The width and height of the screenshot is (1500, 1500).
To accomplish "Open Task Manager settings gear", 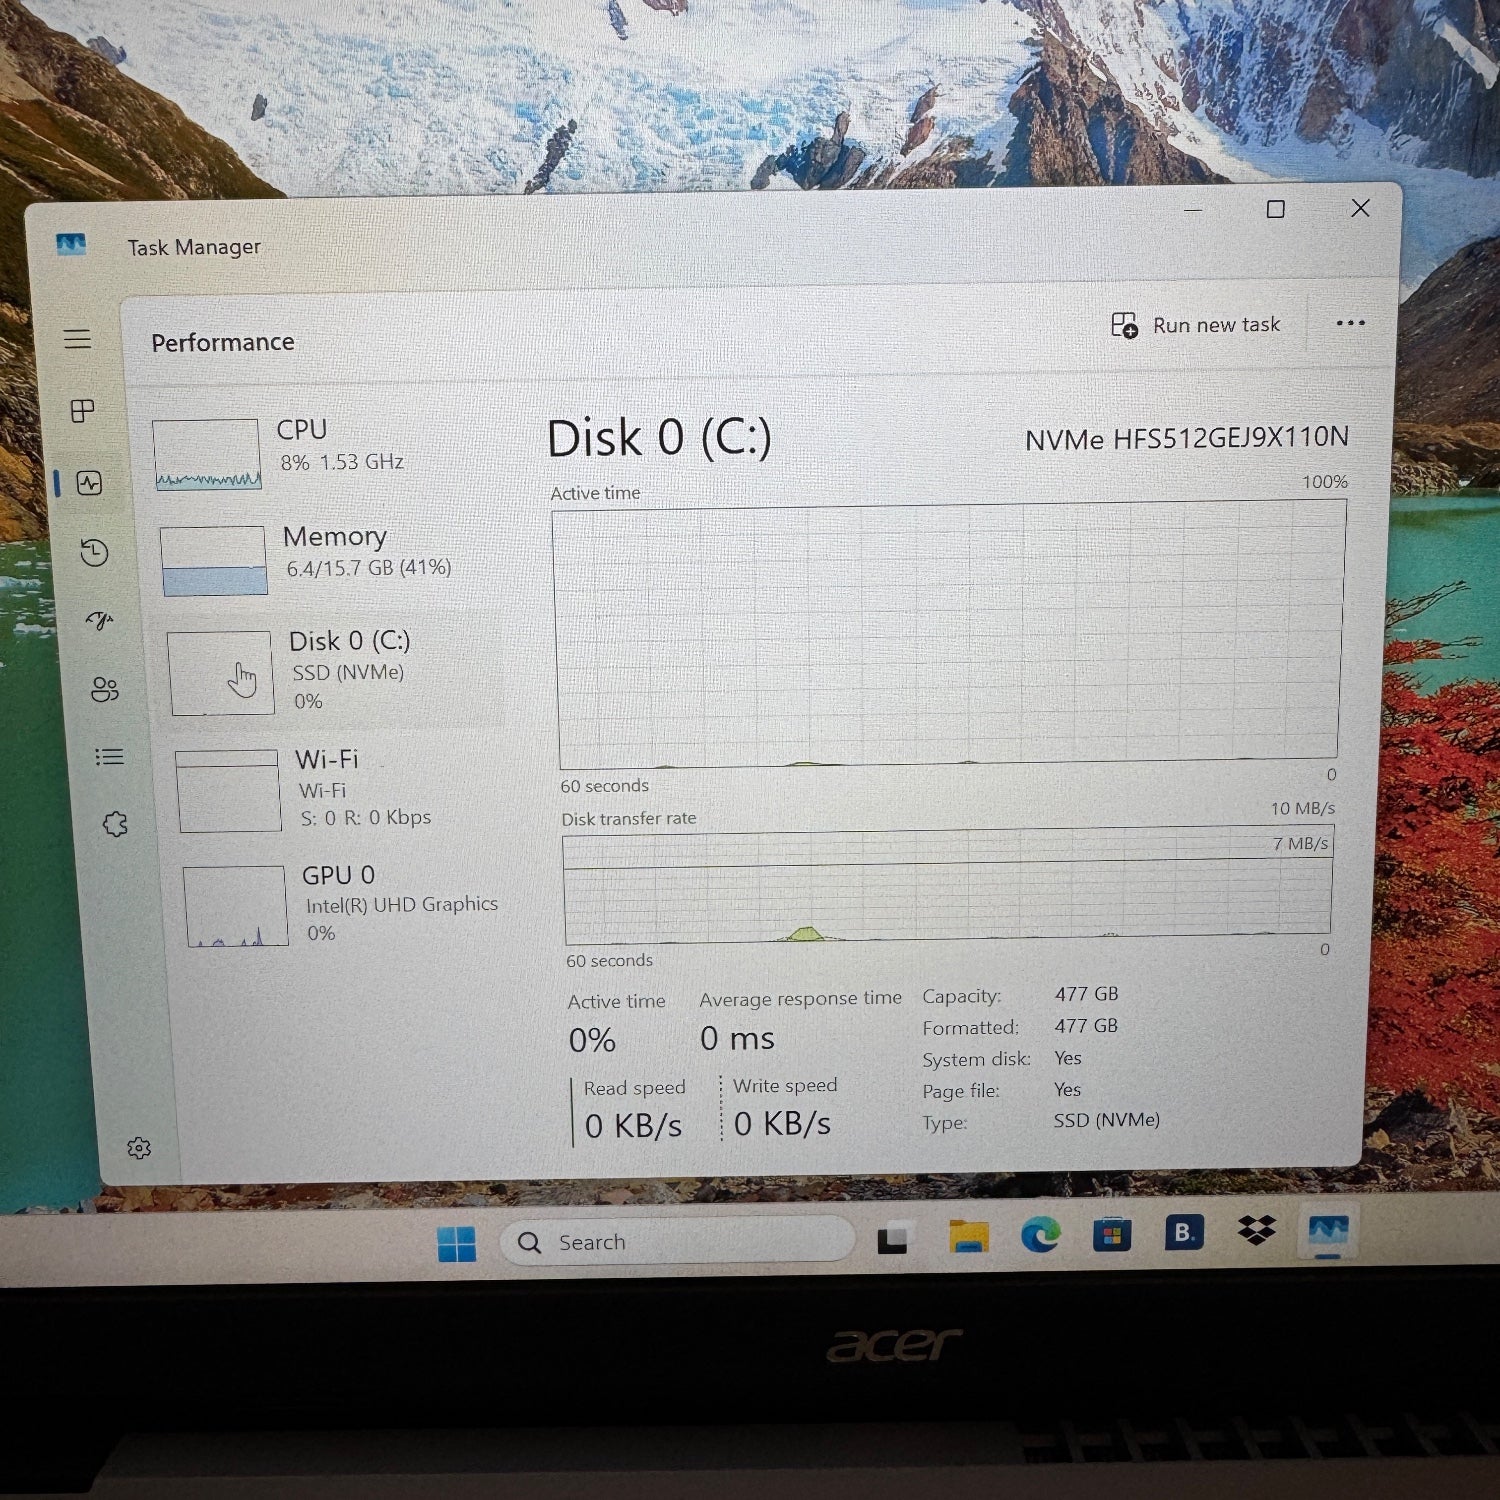I will (x=139, y=1148).
